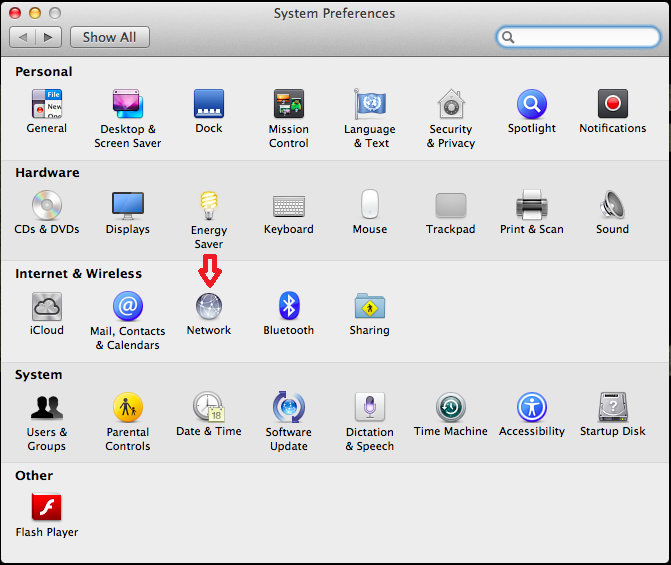This screenshot has height=565, width=671.
Task: Minimize window with the yellow button
Action: 35,13
